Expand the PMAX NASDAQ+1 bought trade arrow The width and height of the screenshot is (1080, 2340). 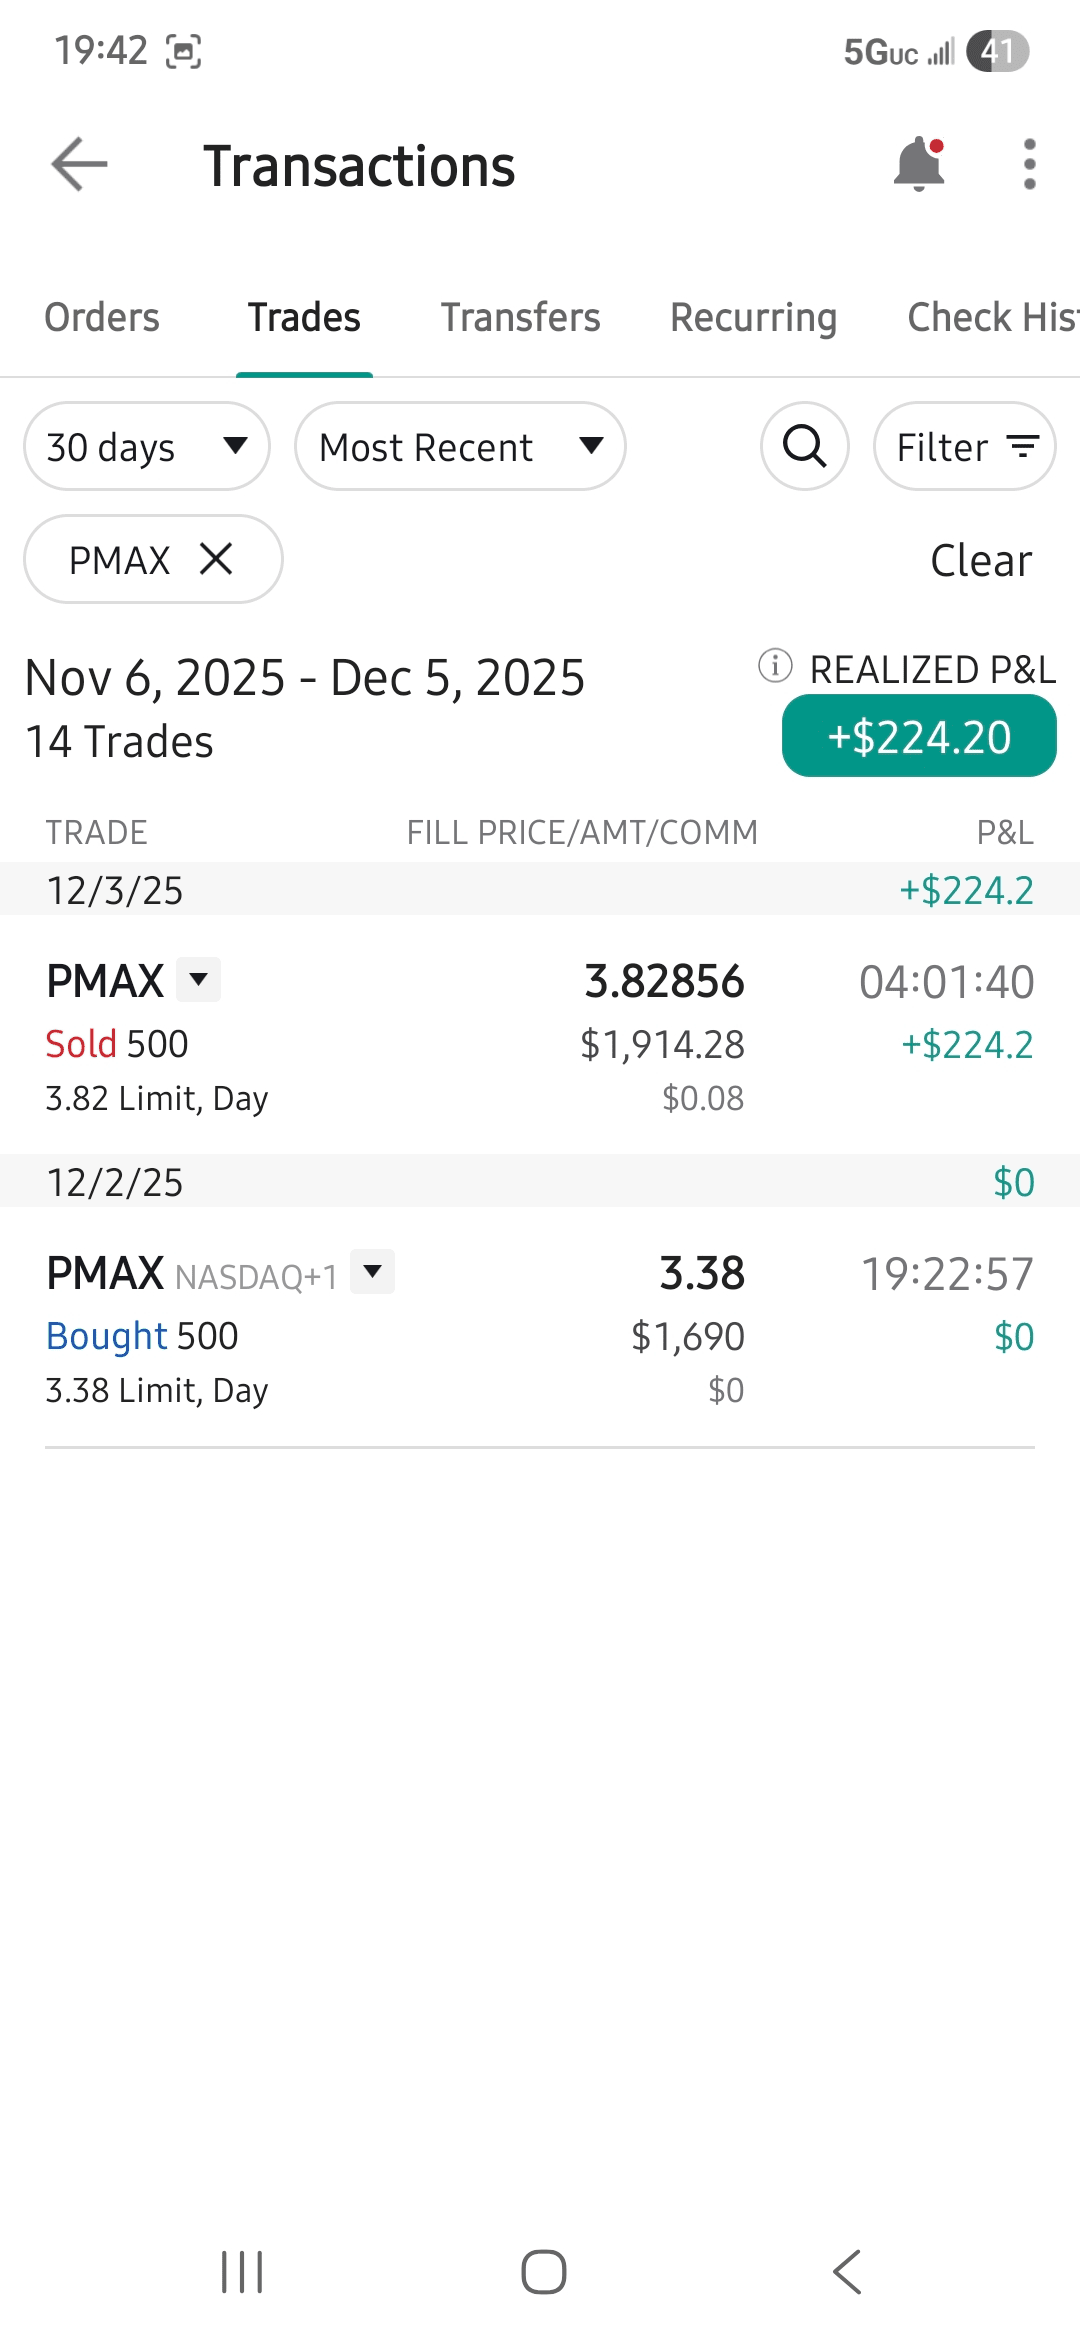pyautogui.click(x=373, y=1271)
